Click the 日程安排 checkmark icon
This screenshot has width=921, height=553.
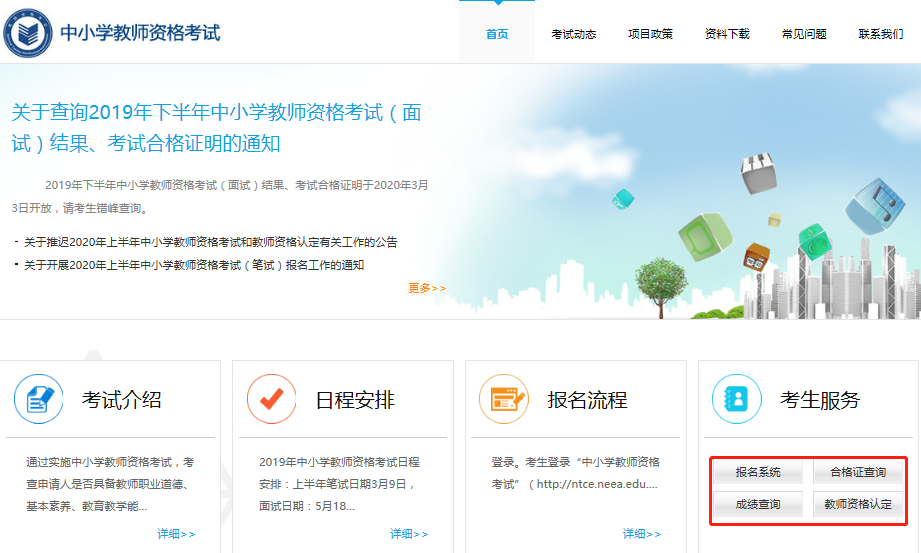[x=271, y=400]
